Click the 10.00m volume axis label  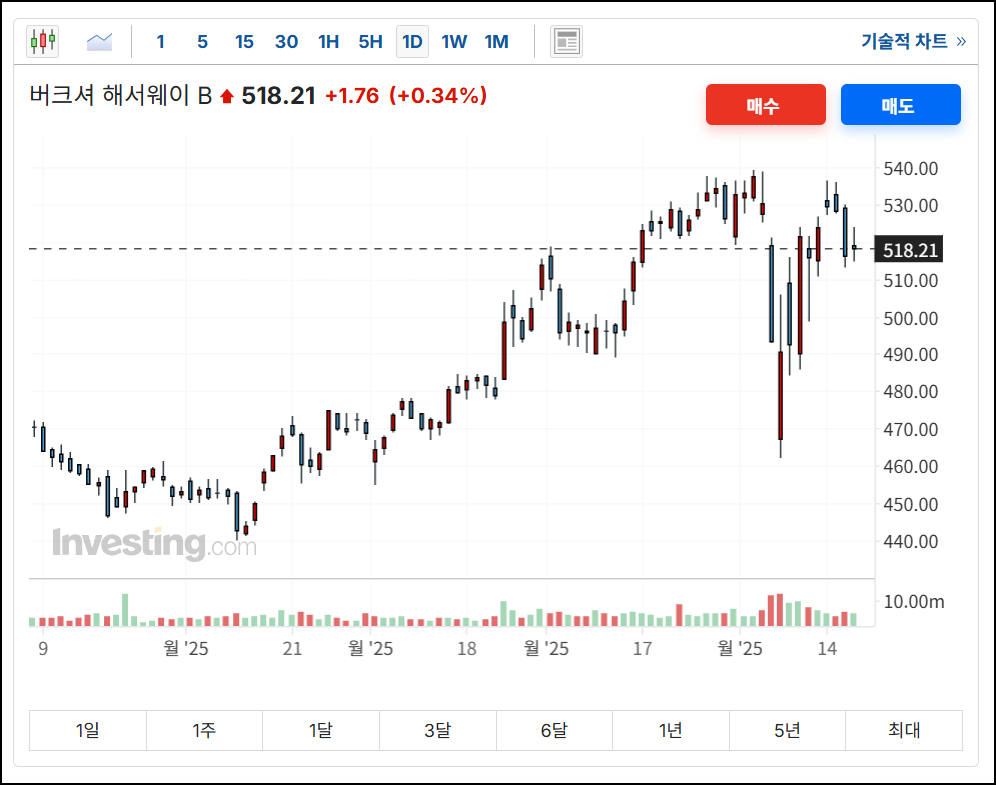click(x=913, y=601)
